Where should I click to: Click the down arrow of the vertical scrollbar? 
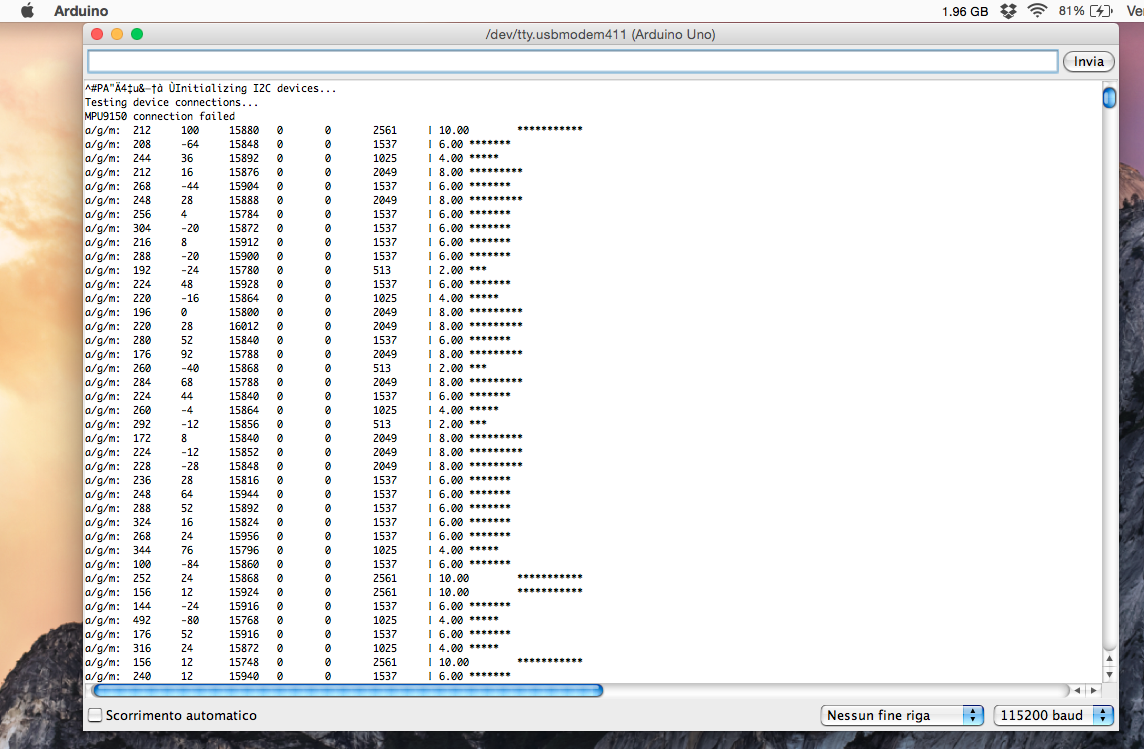[1110, 675]
